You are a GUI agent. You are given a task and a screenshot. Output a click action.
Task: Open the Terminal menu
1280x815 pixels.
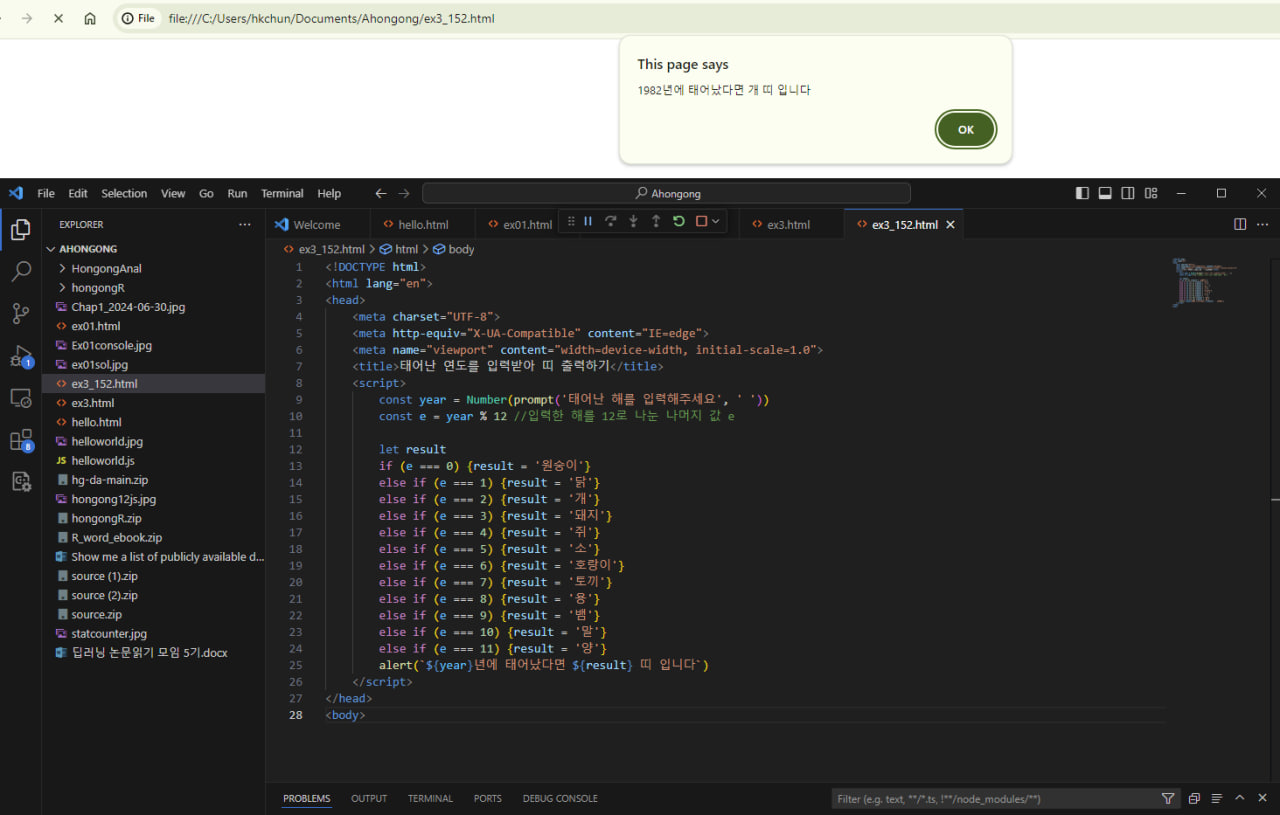282,193
